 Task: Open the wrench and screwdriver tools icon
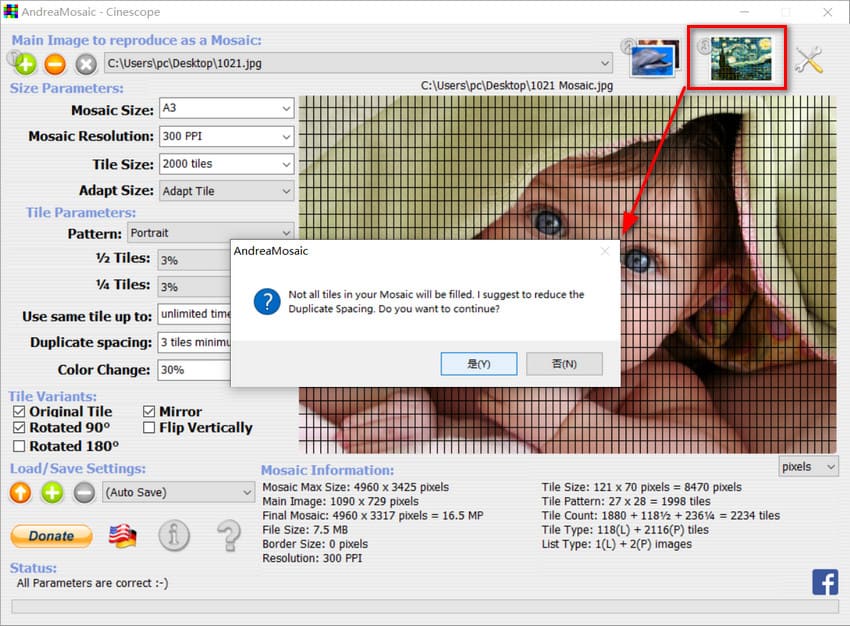(x=809, y=60)
